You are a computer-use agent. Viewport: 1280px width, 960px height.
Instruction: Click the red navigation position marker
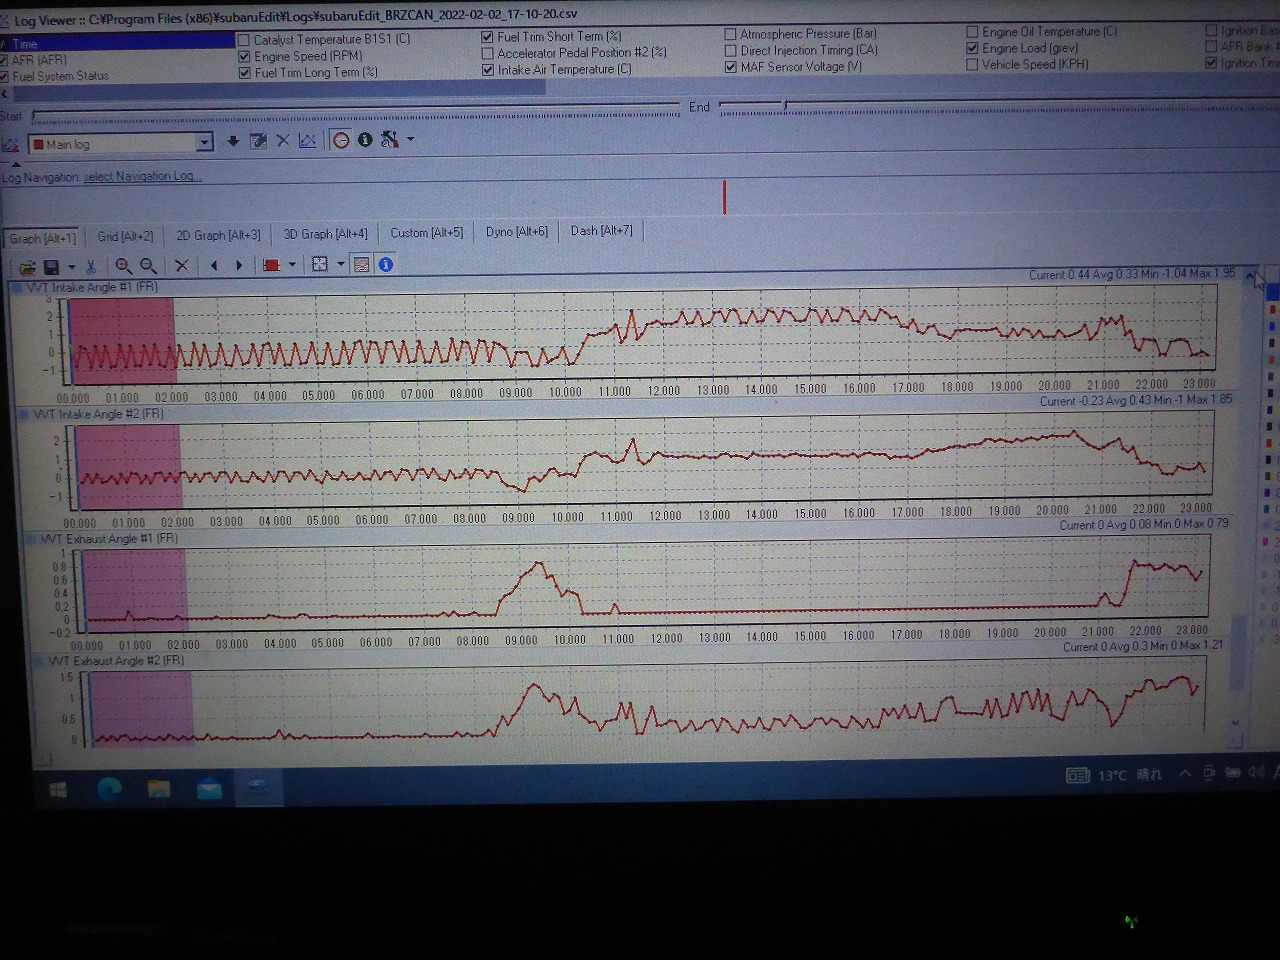pyautogui.click(x=724, y=197)
